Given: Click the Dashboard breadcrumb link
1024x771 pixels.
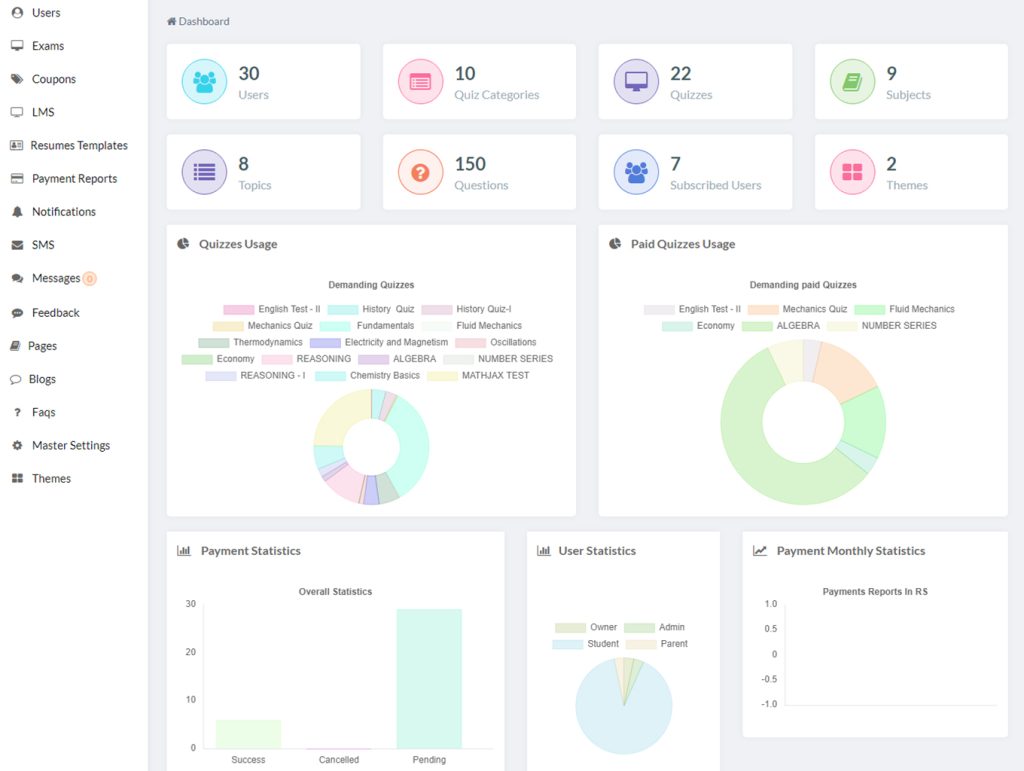Looking at the screenshot, I should click(x=203, y=21).
